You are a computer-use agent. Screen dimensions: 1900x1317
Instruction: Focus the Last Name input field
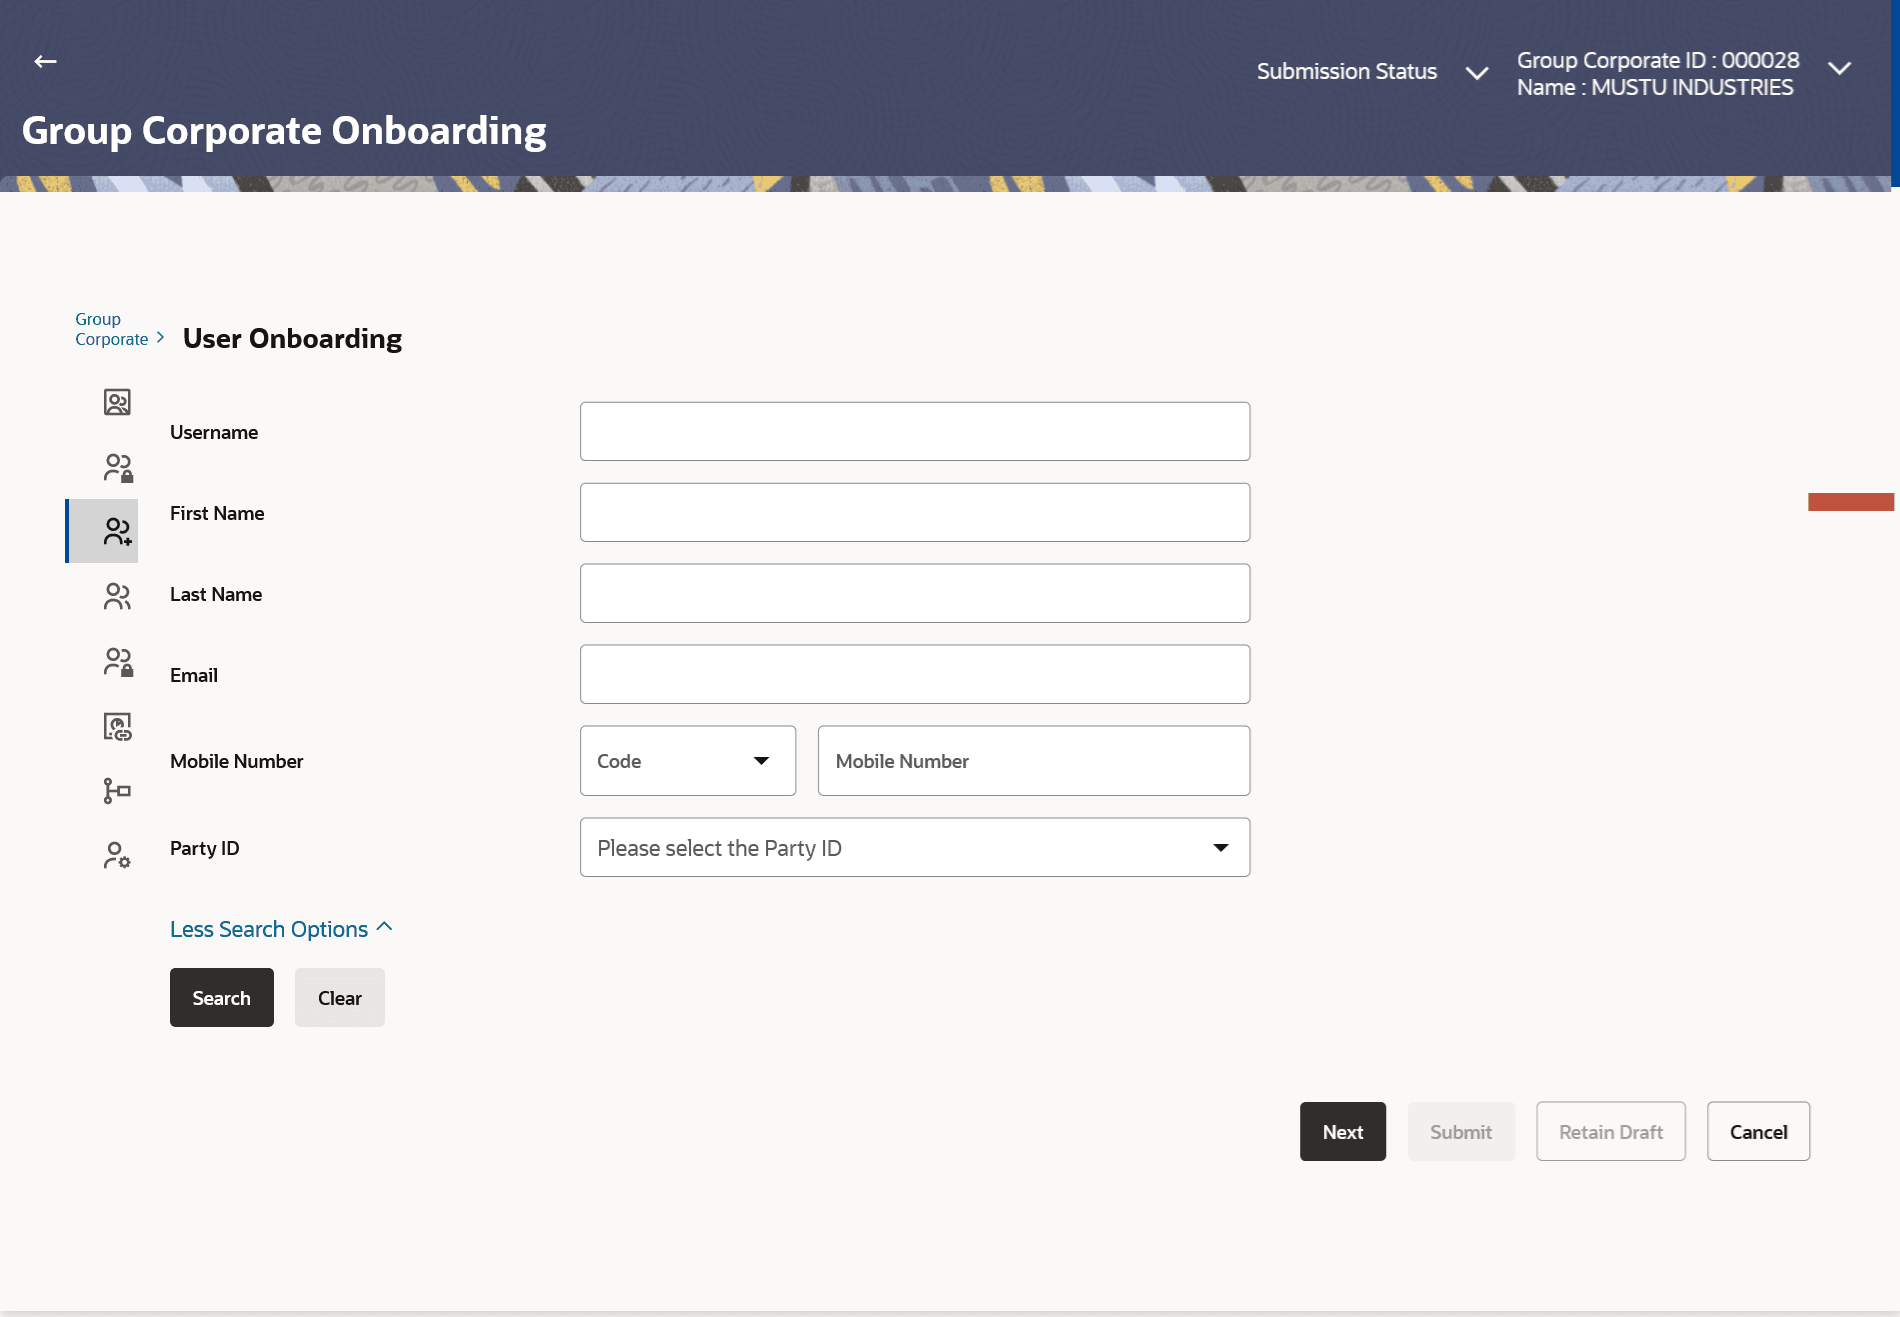tap(915, 594)
